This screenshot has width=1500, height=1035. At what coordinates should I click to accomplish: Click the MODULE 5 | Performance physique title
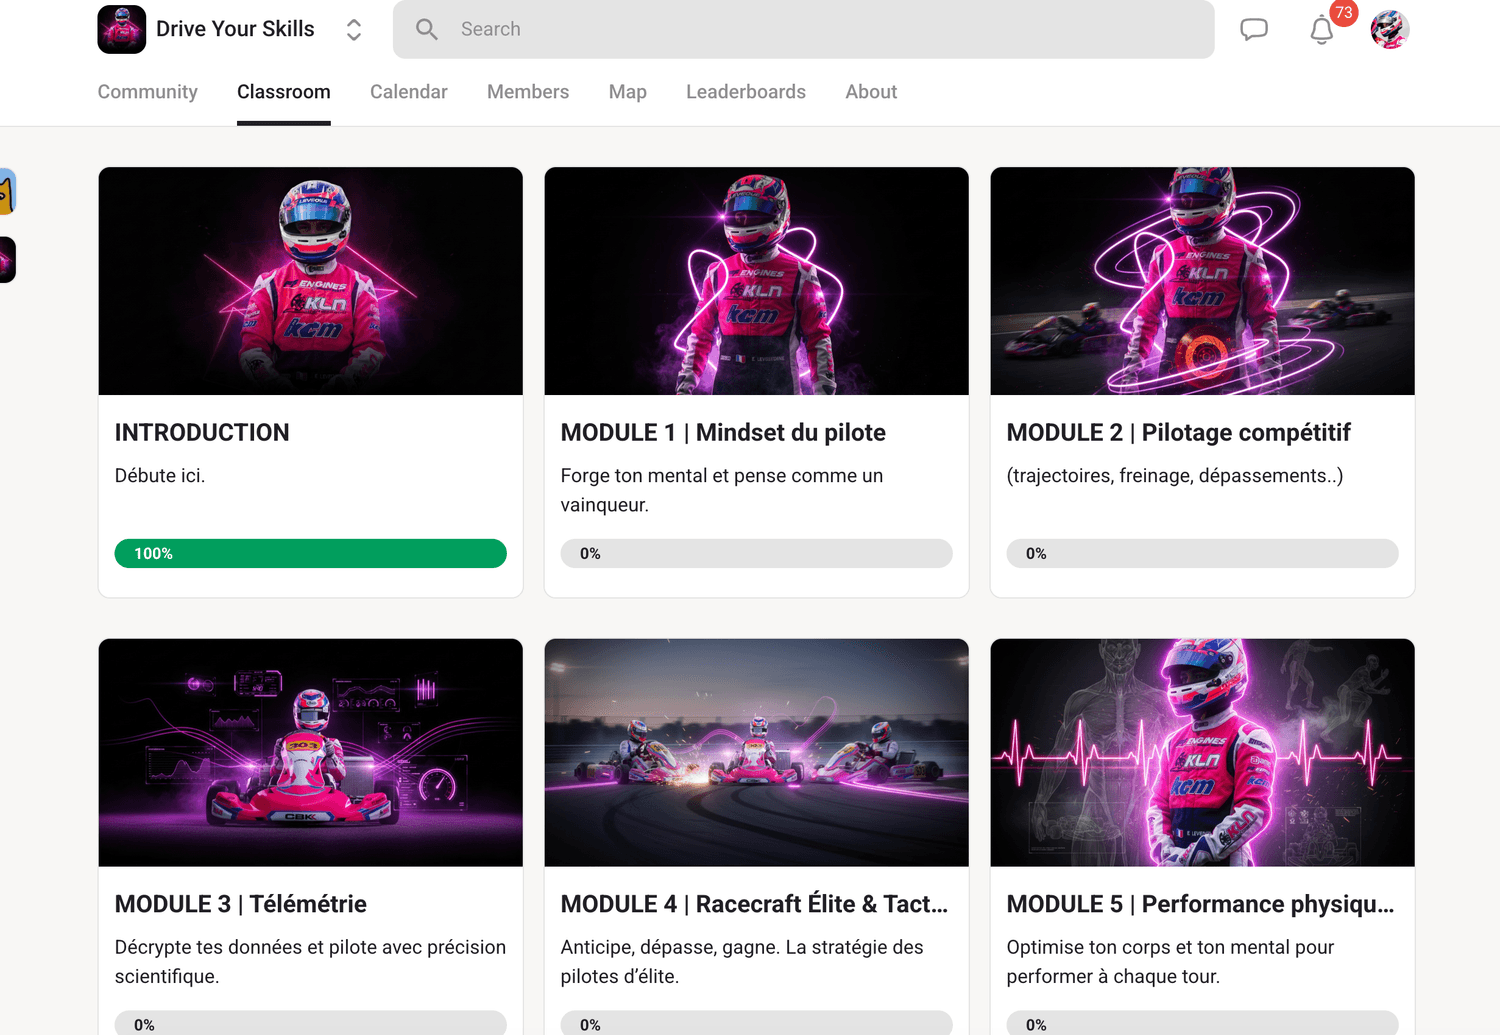click(1201, 905)
